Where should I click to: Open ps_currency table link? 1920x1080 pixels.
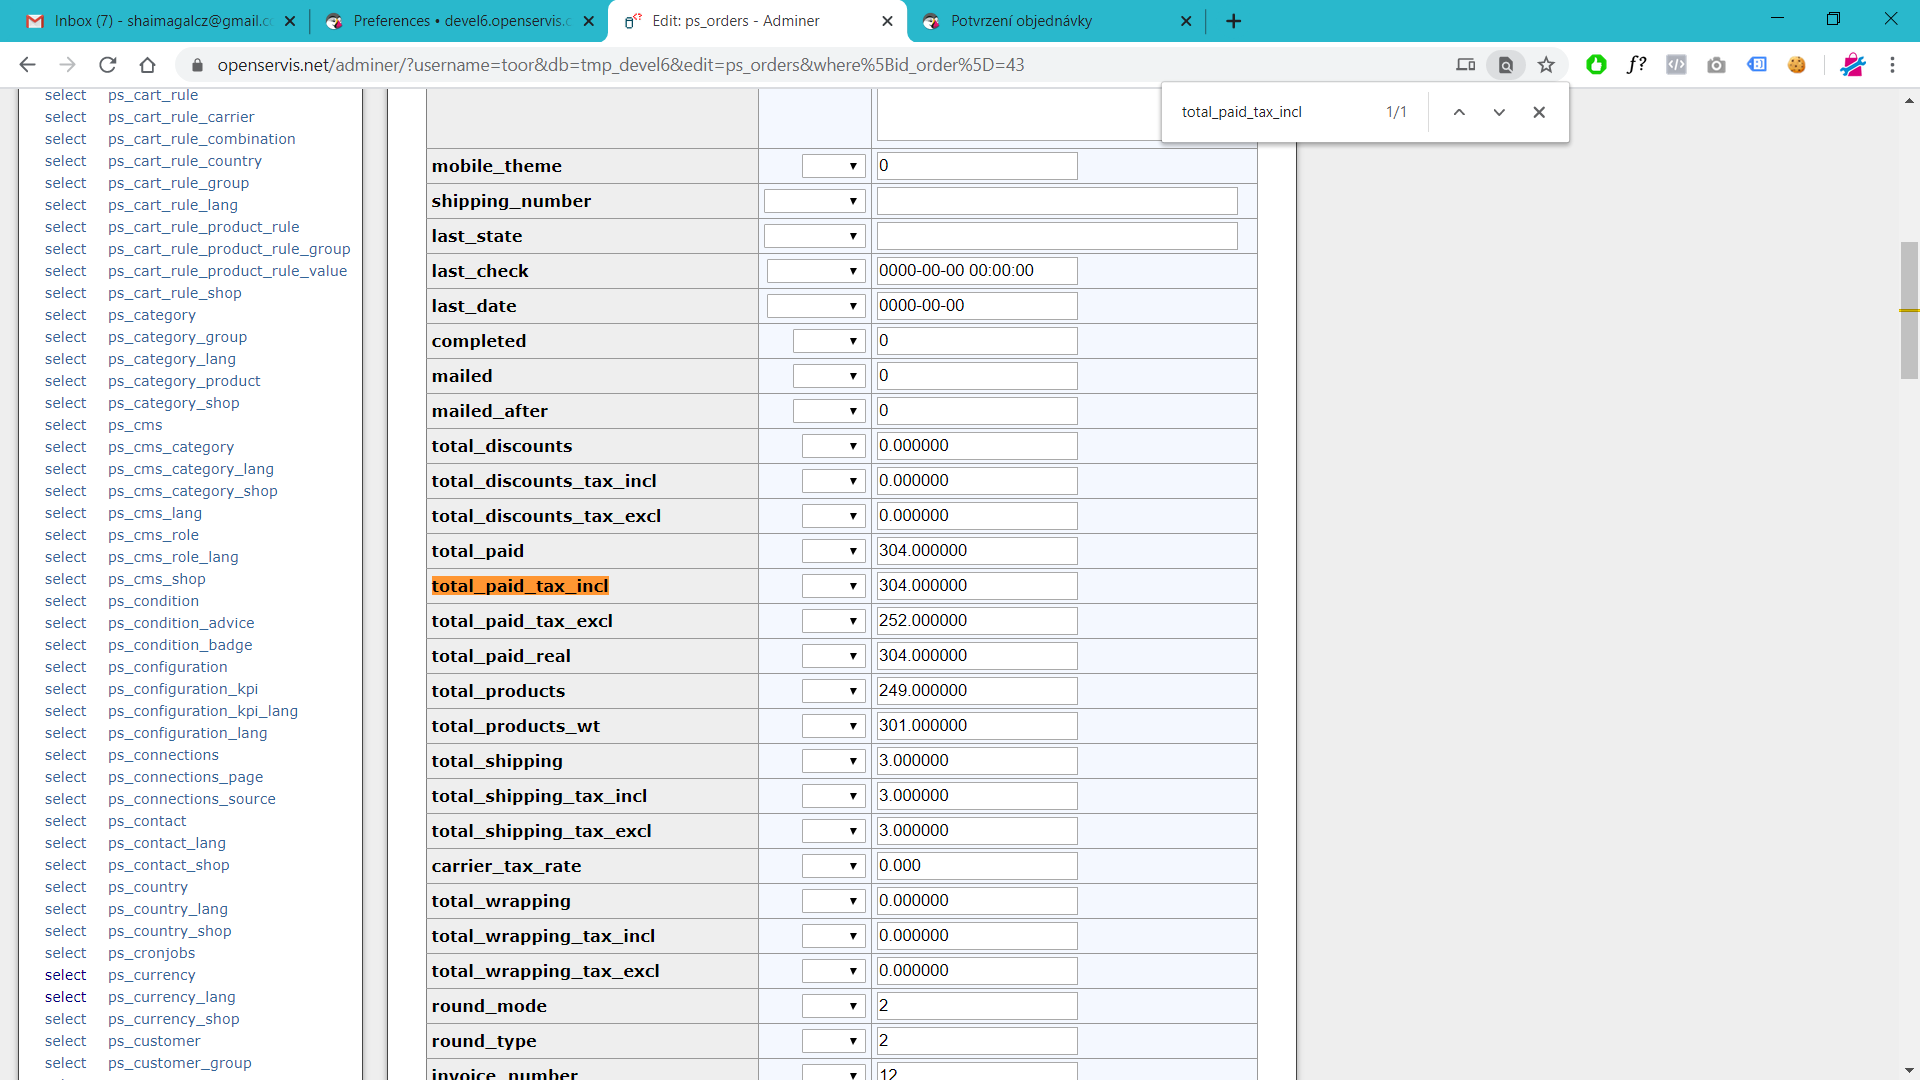click(151, 975)
